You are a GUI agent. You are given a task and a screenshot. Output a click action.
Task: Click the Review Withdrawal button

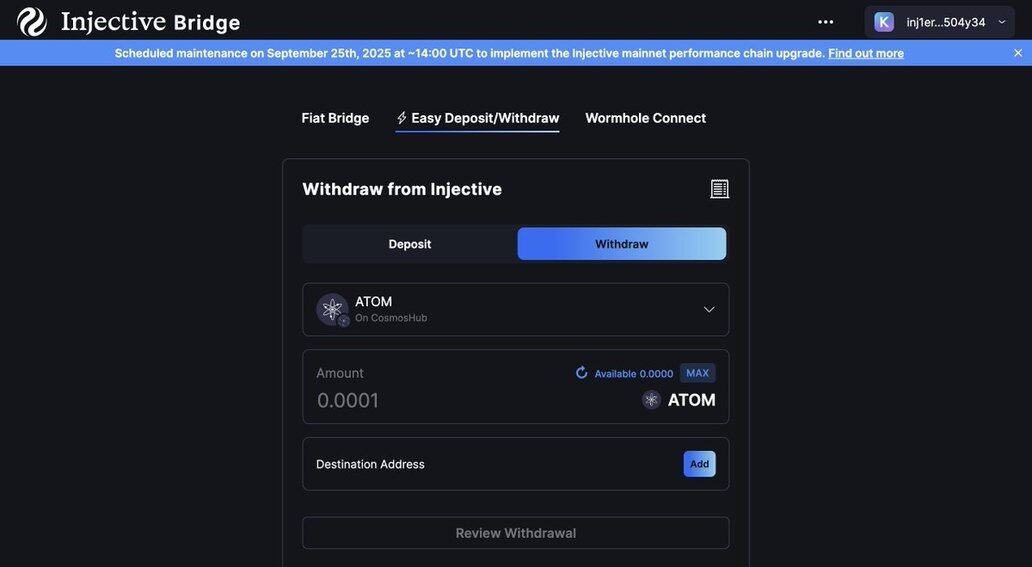515,533
